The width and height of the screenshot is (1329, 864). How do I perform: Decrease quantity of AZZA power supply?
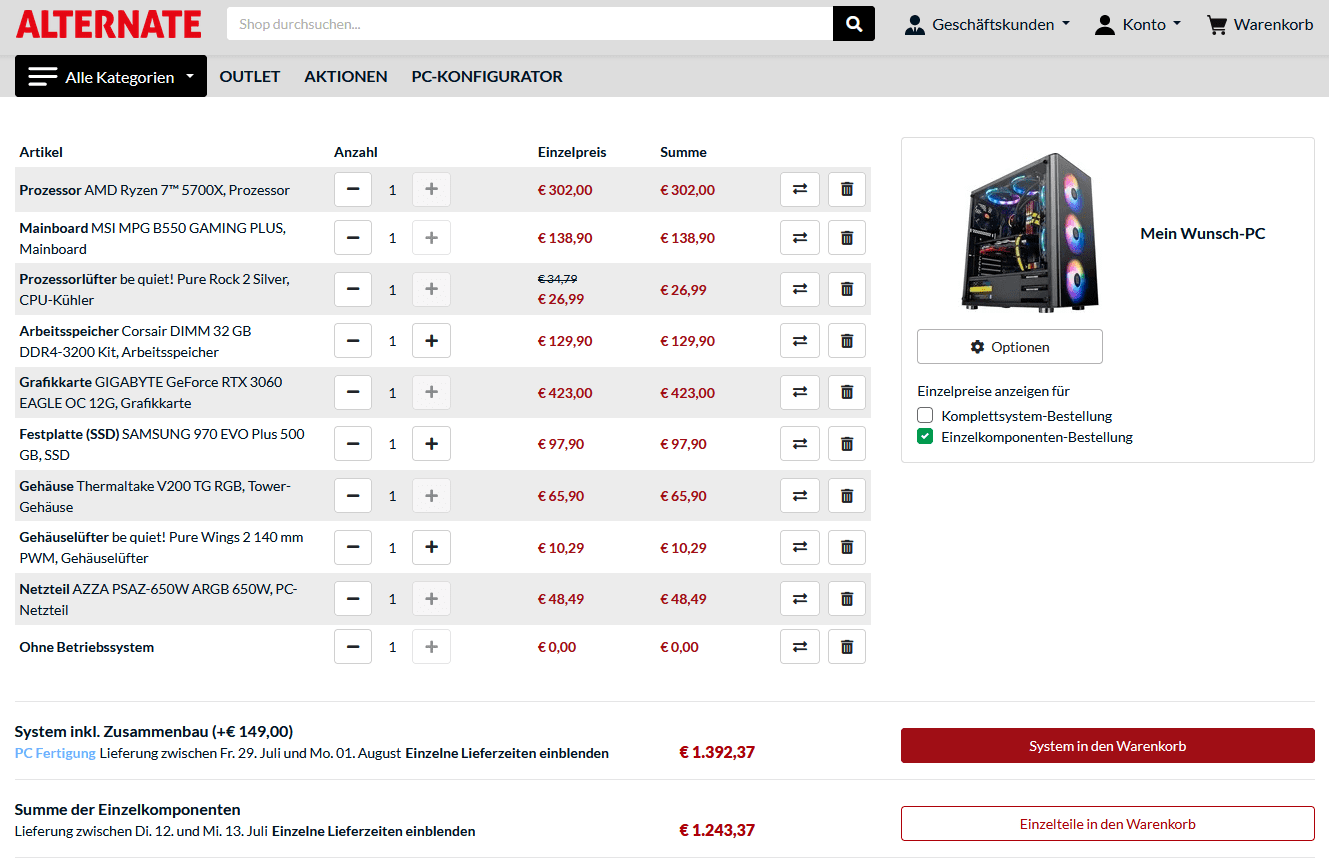pyautogui.click(x=353, y=599)
